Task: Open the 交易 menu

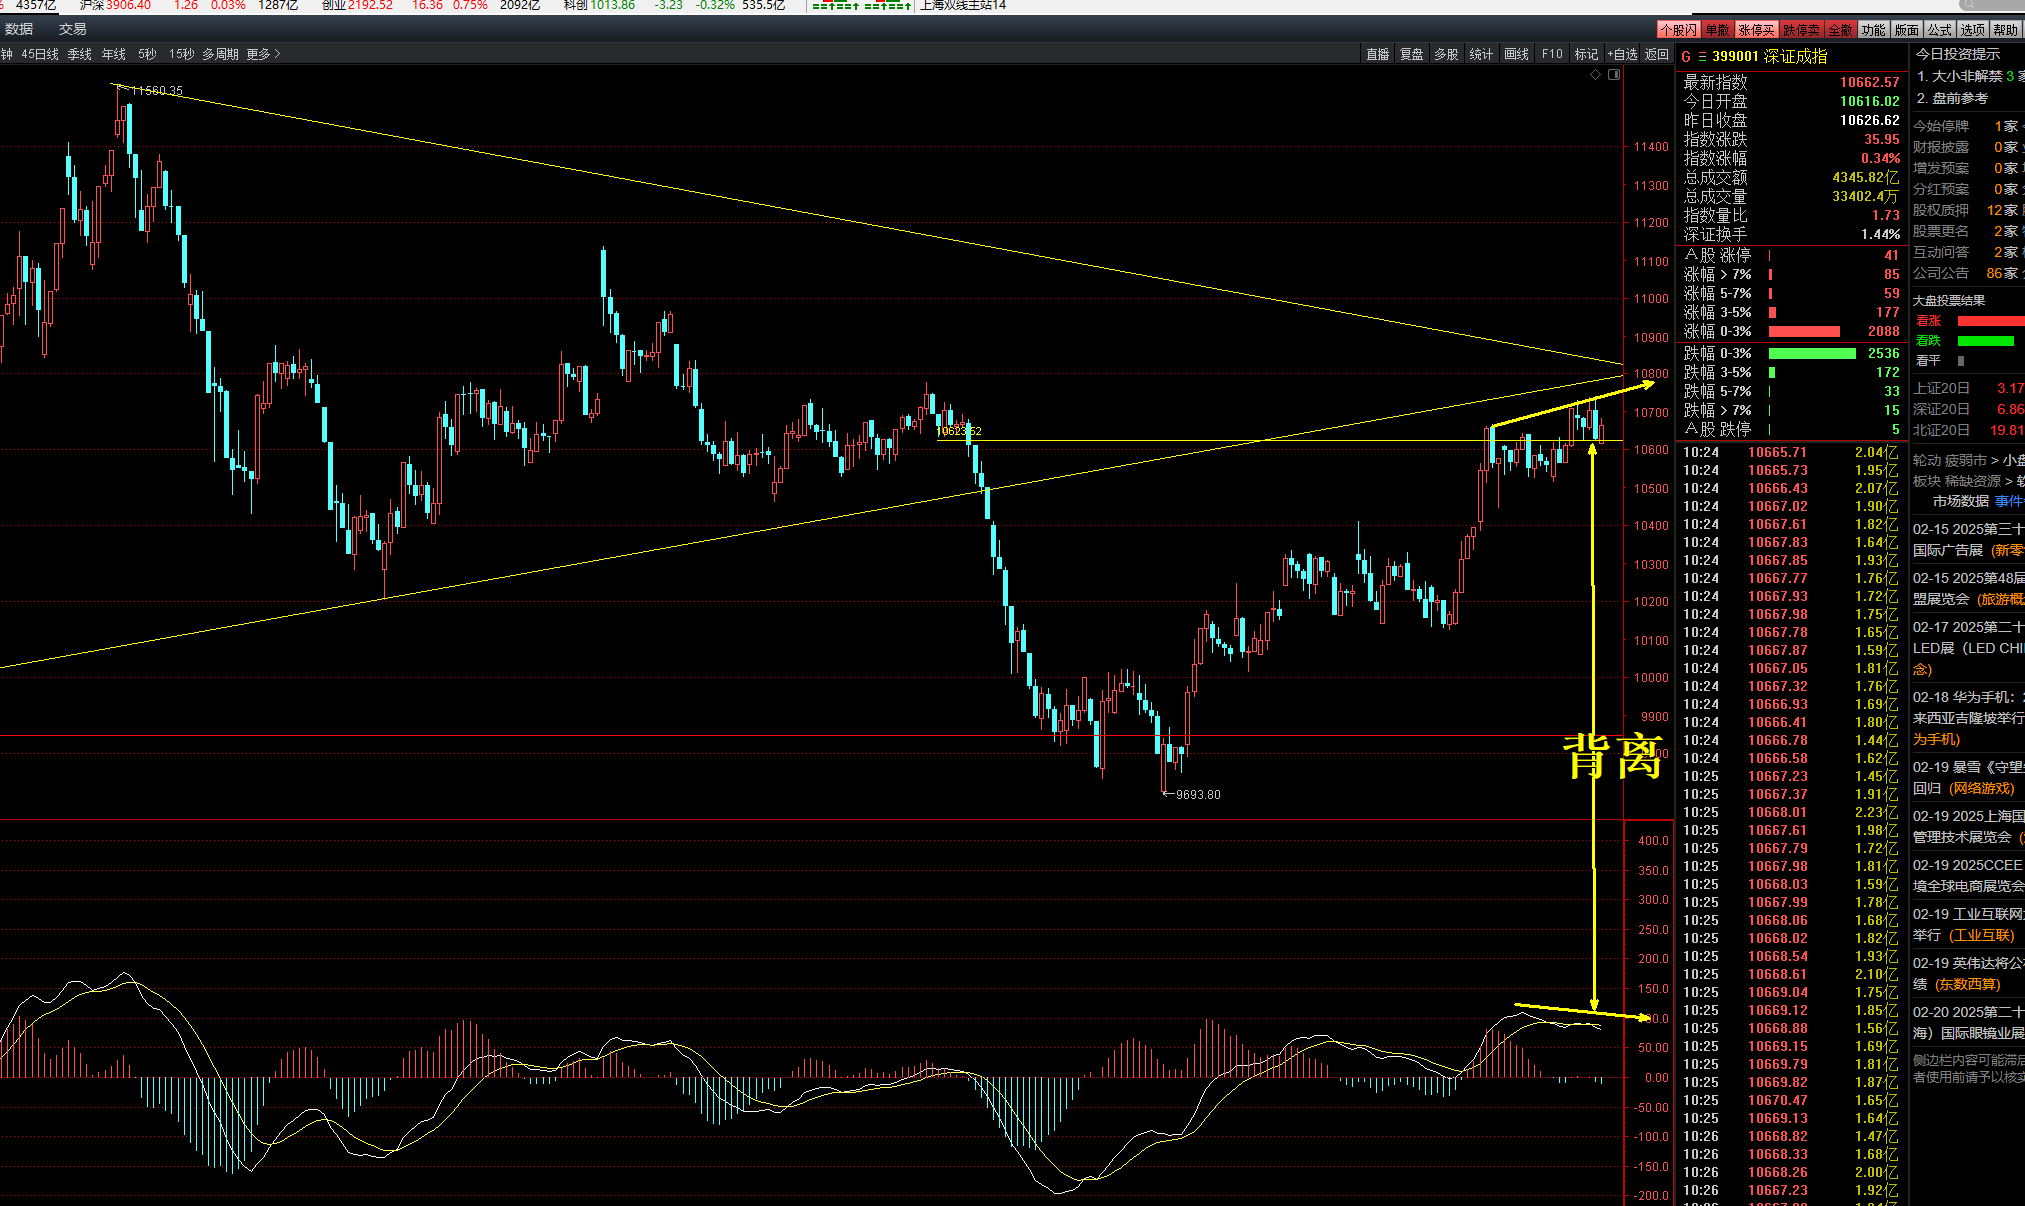Action: coord(72,29)
